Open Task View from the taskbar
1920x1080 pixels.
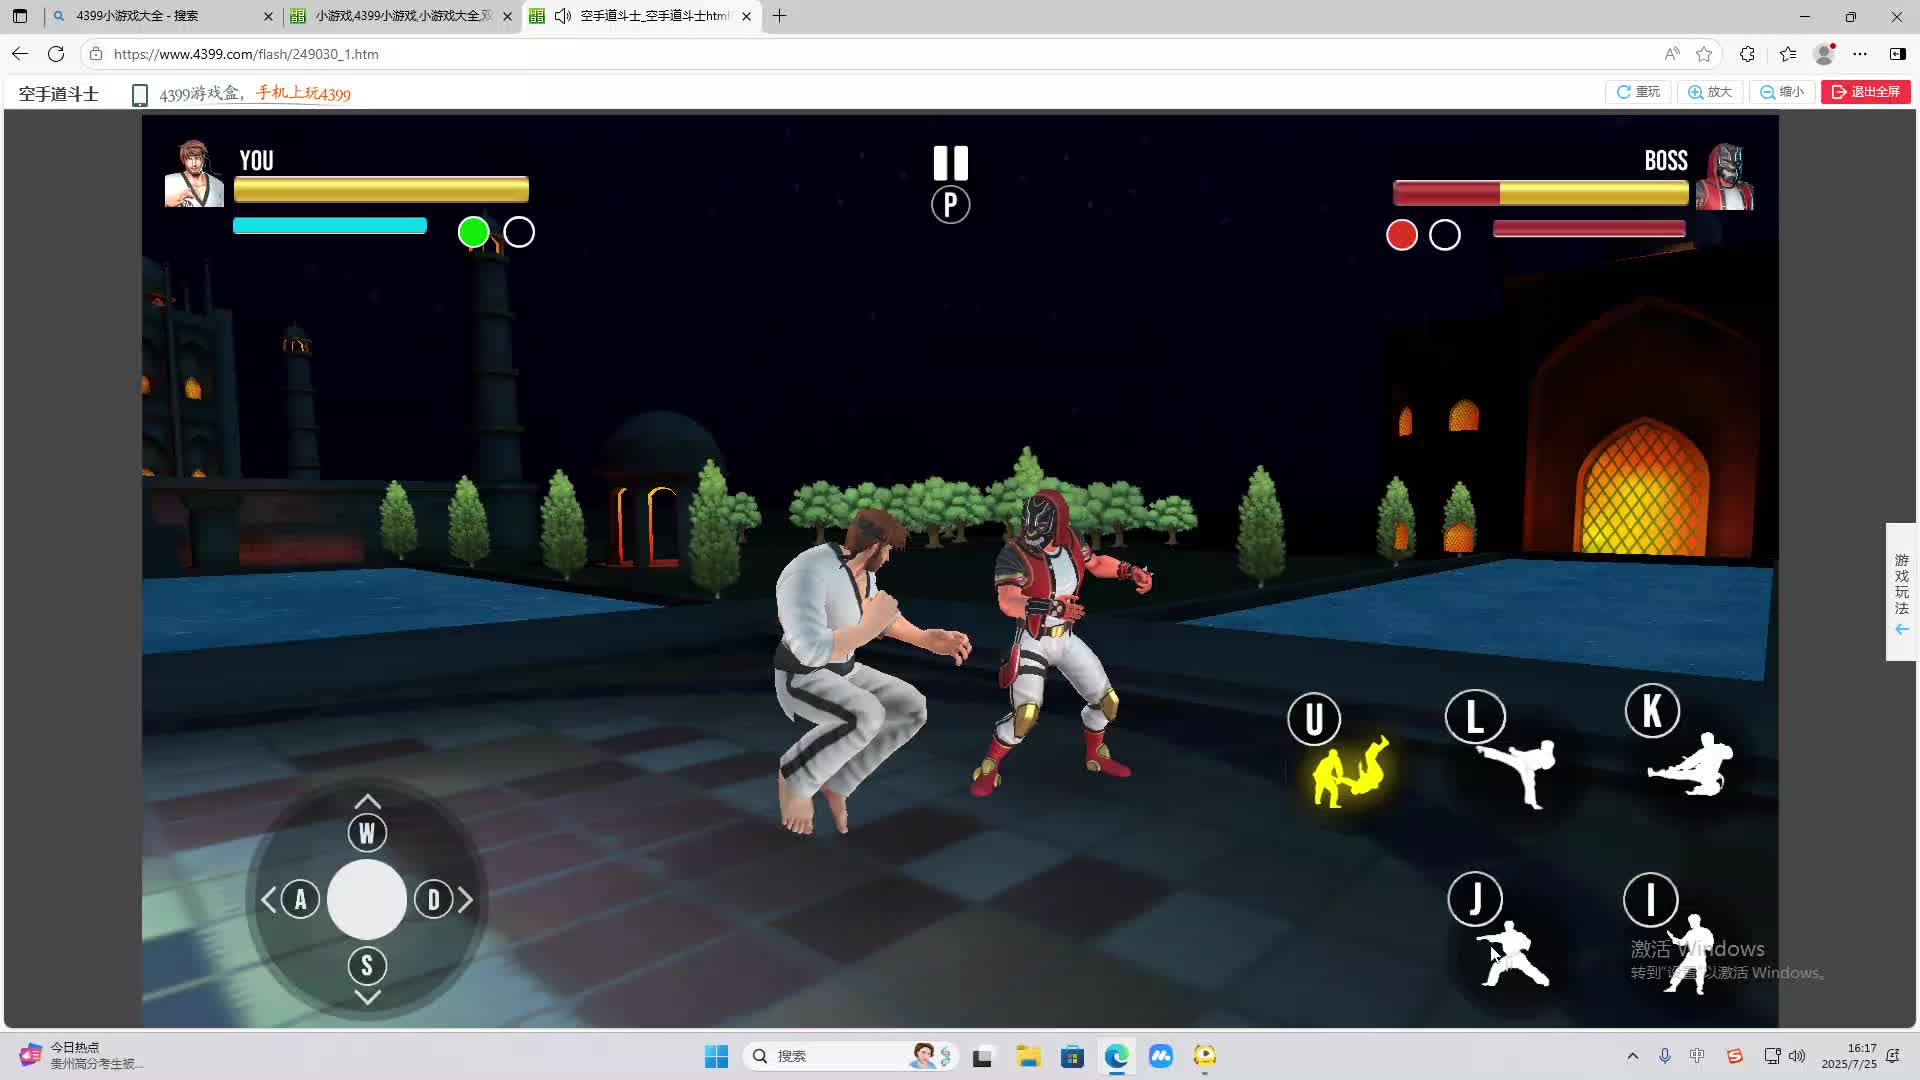tap(983, 1056)
